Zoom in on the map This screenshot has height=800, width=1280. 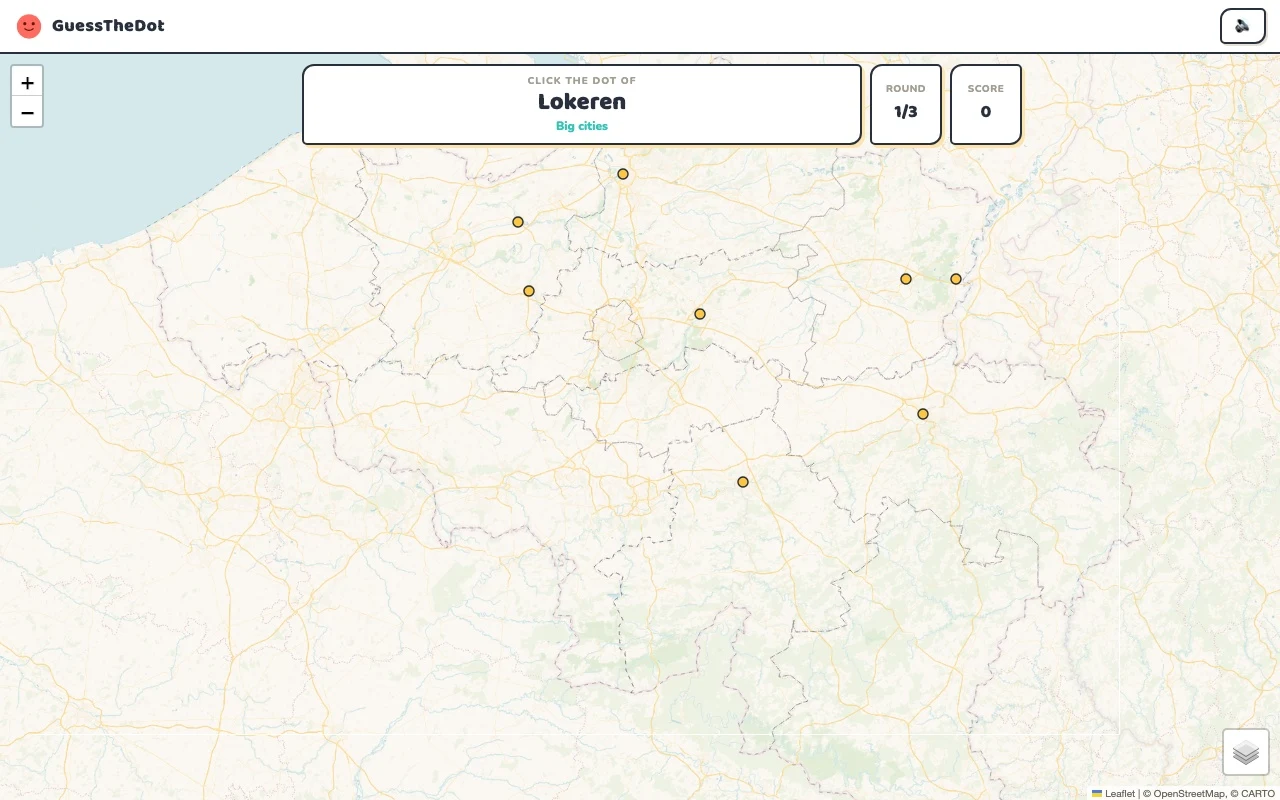[x=27, y=82]
